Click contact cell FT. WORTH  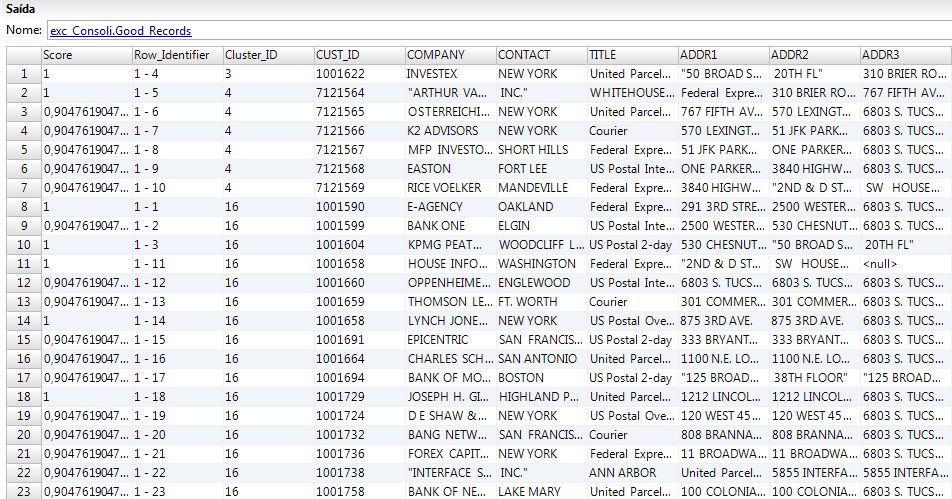tap(542, 302)
